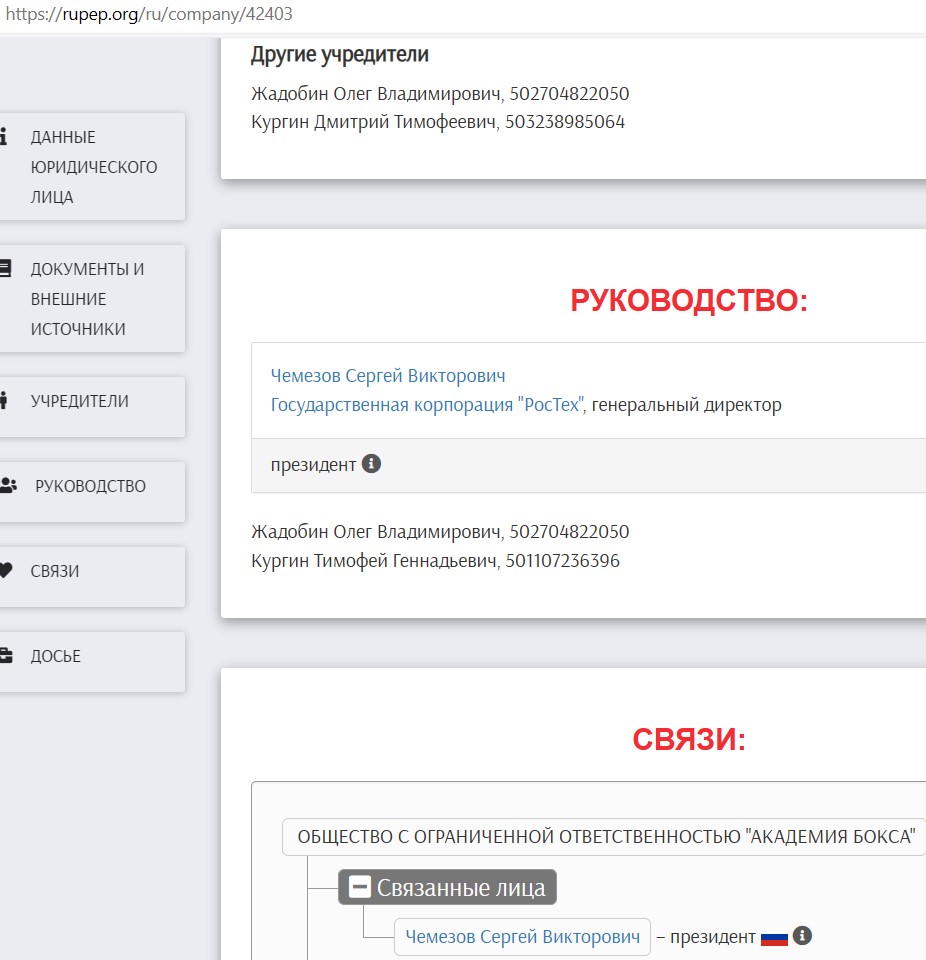Screen dimensions: 926x960
Task: Click the Russian flag icon in the connections tree
Action: 774,938
